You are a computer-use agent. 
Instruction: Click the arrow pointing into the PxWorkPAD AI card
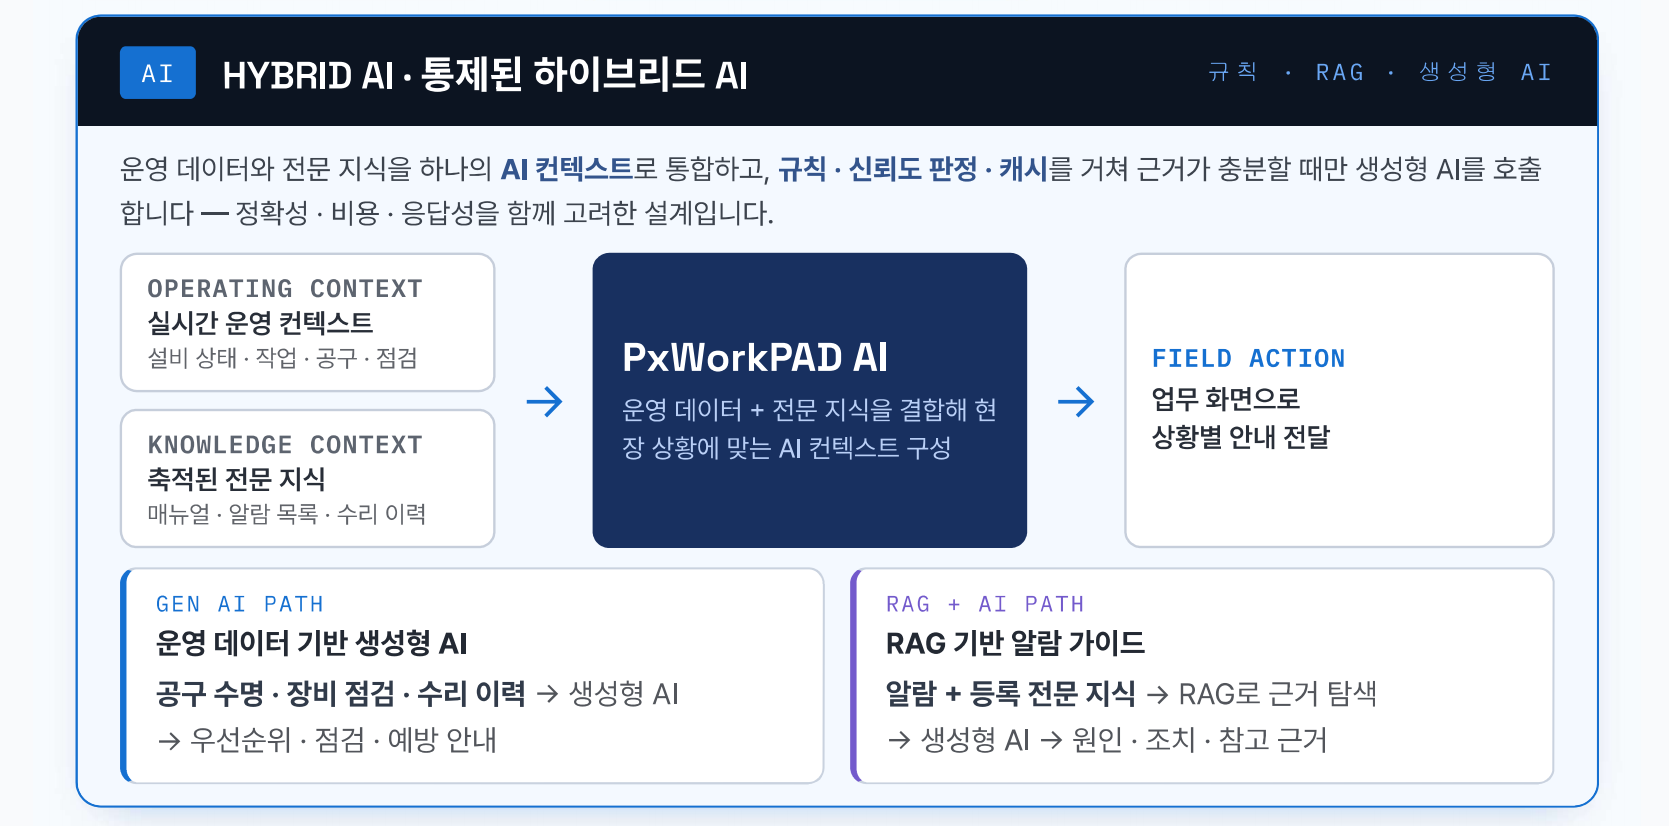[545, 402]
